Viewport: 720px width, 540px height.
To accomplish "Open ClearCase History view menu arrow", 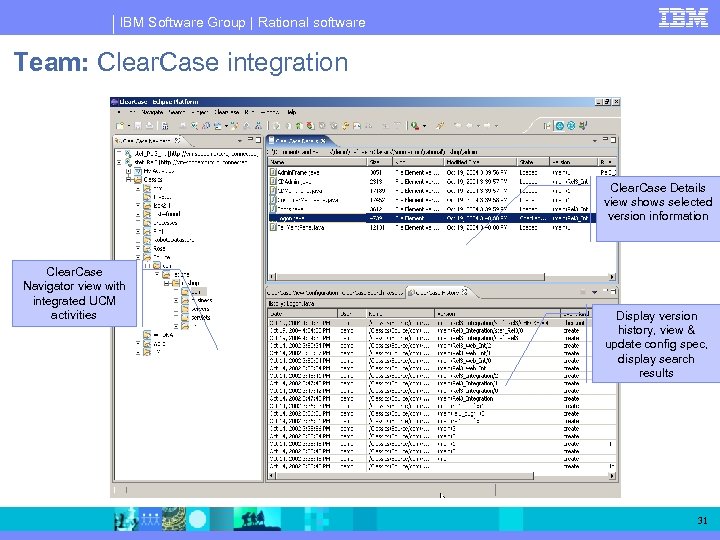I will [x=595, y=292].
